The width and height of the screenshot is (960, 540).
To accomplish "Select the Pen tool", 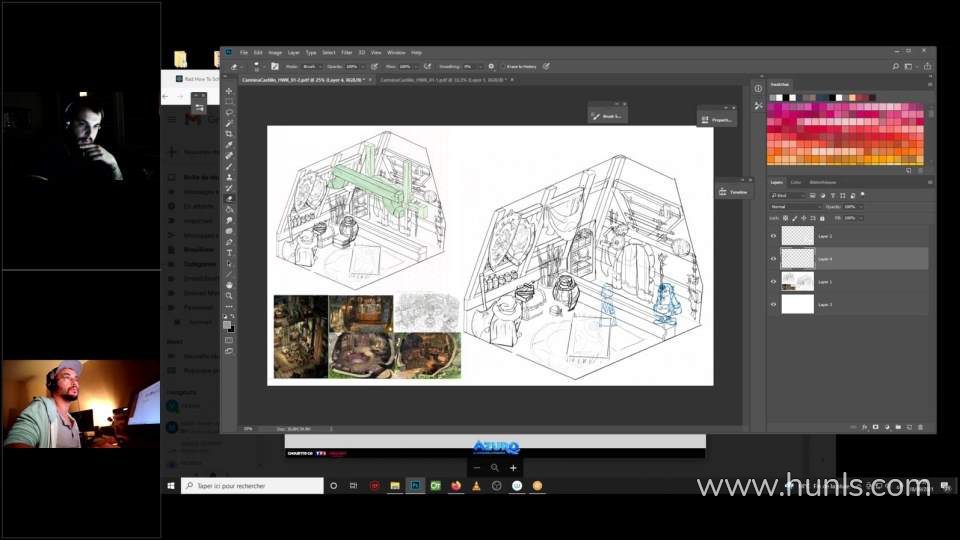I will pyautogui.click(x=229, y=242).
